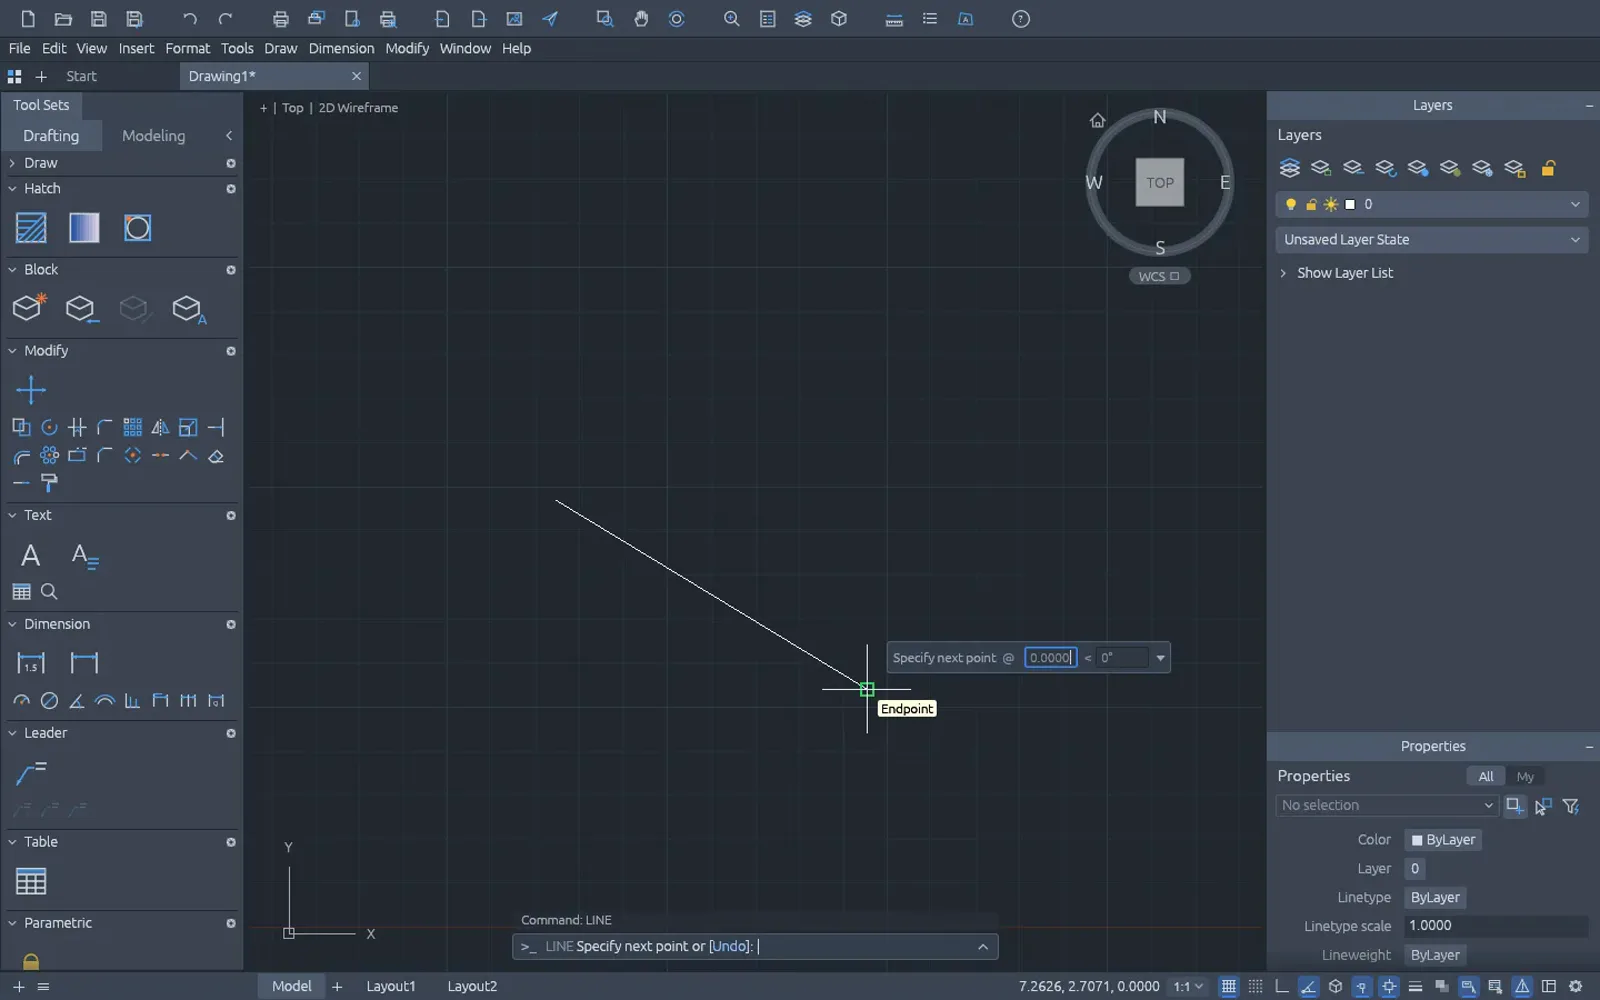Image resolution: width=1600 pixels, height=1000 pixels.
Task: Toggle grid display in the status bar
Action: click(1229, 987)
